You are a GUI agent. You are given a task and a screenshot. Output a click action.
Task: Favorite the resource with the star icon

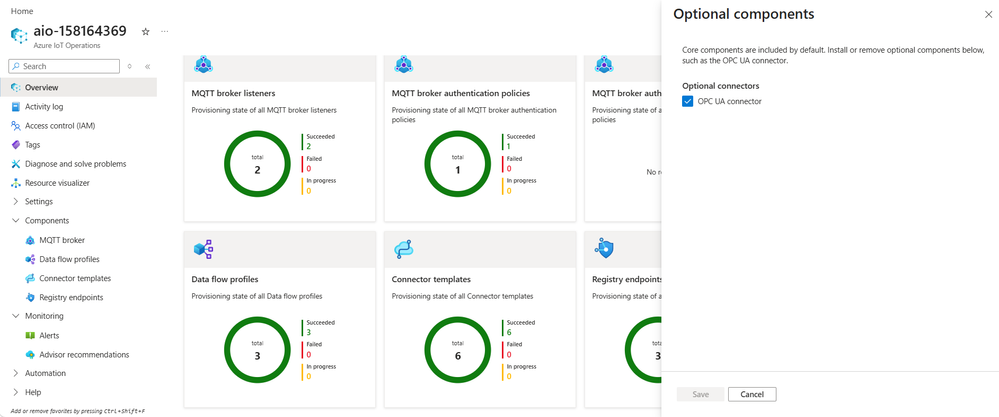tap(145, 31)
